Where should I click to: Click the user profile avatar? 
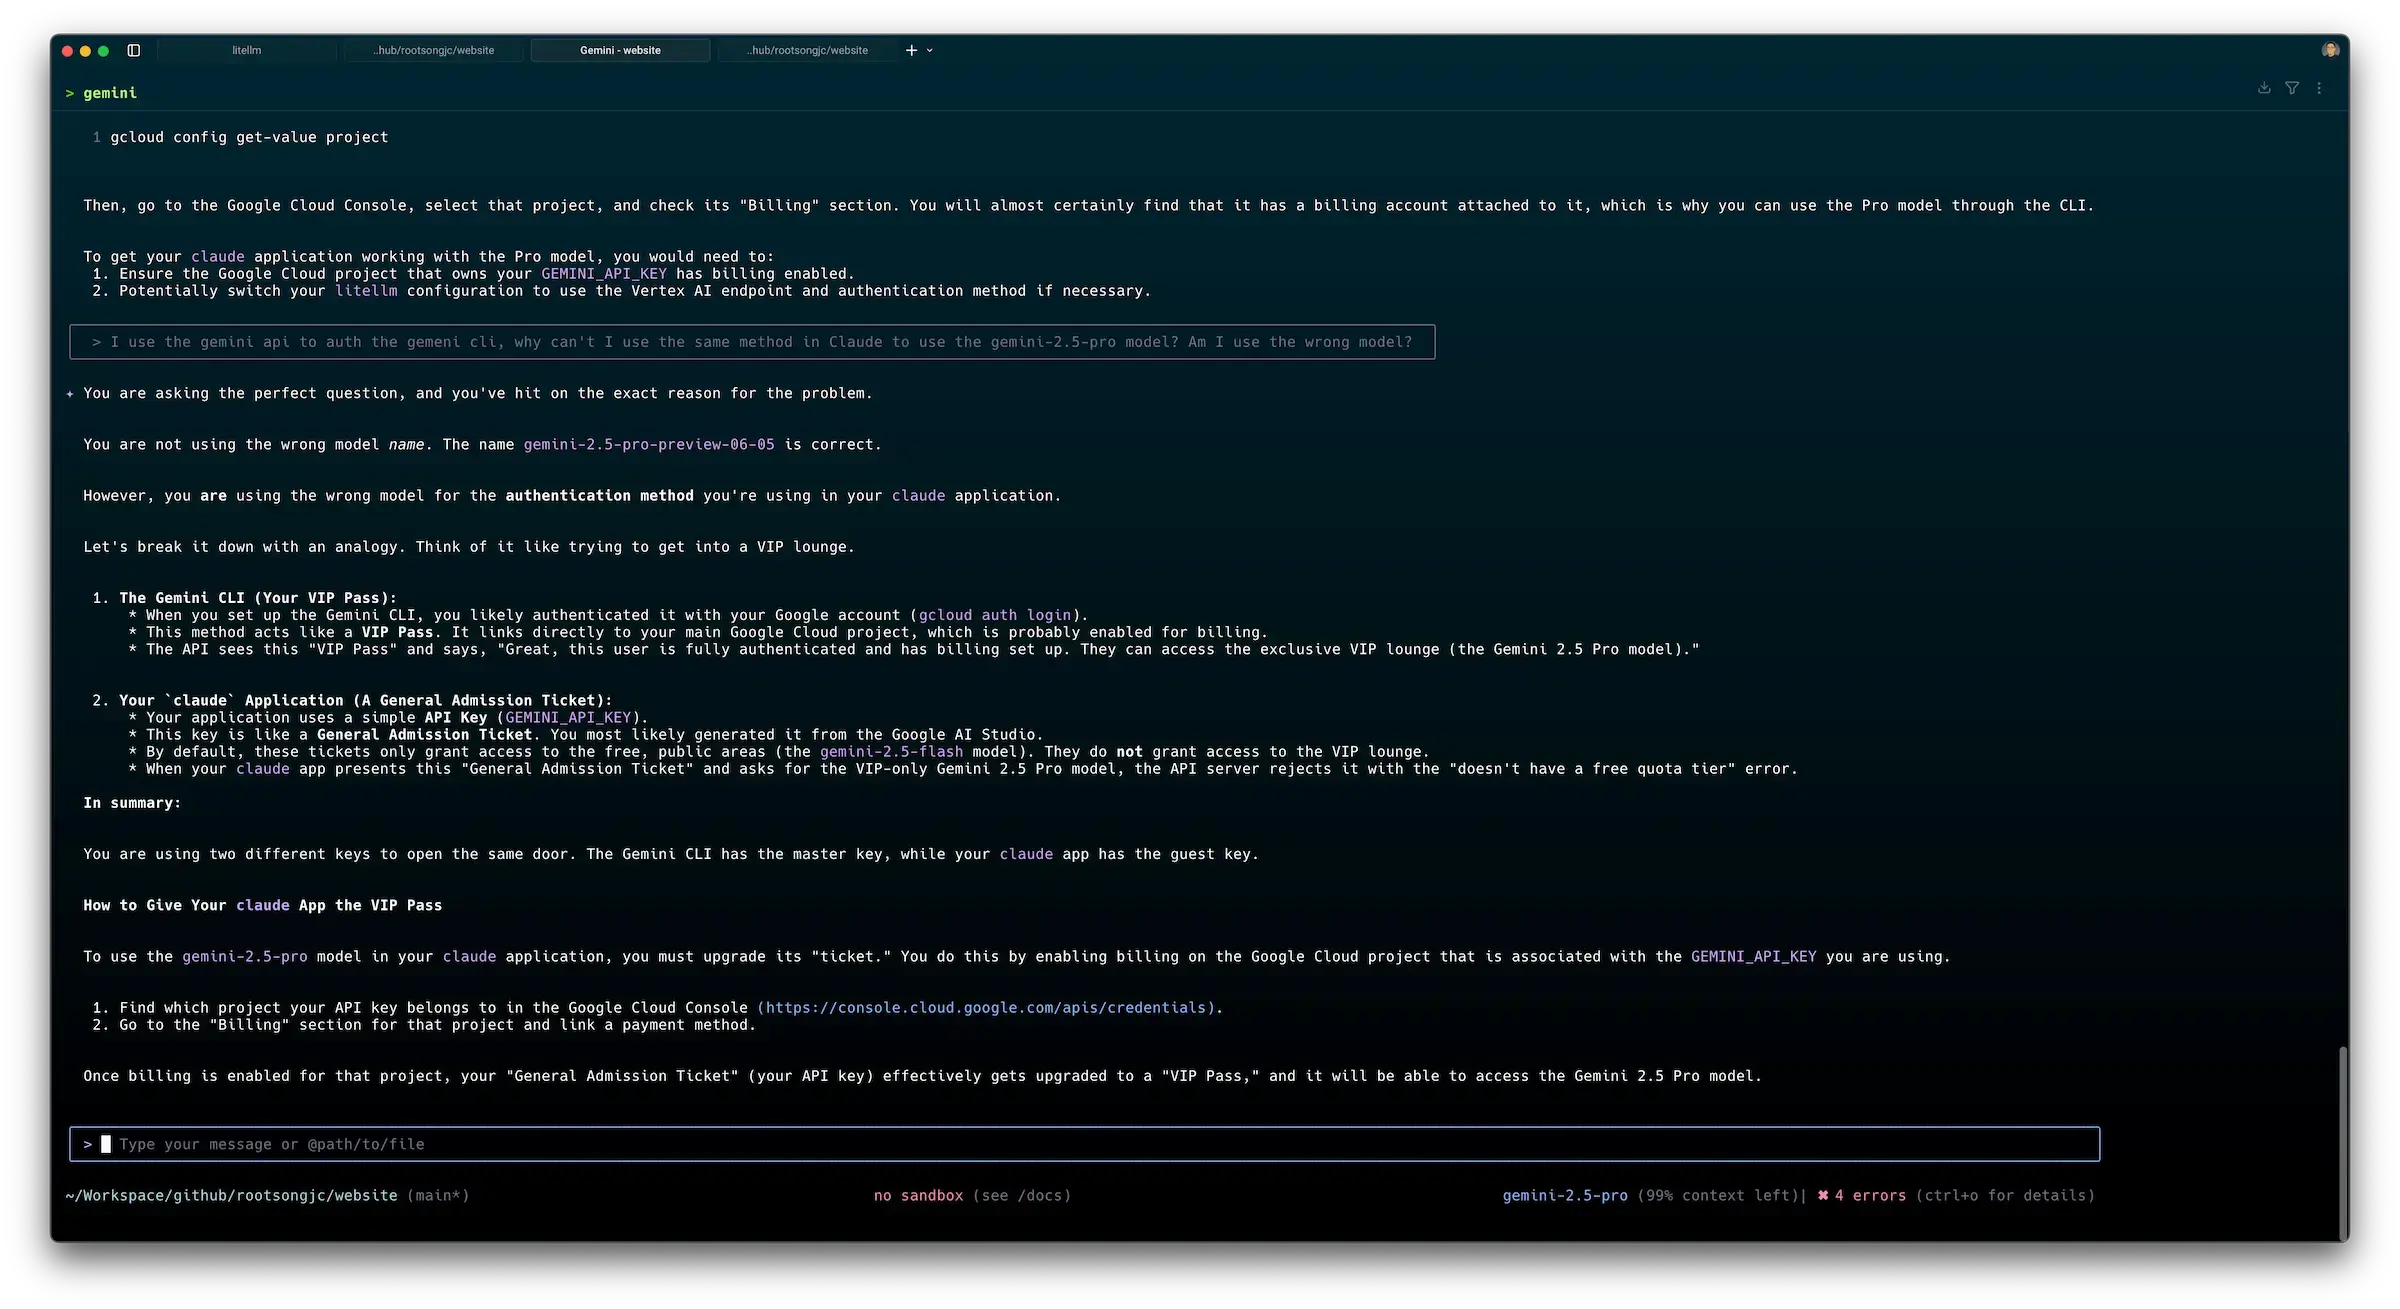(x=2330, y=50)
